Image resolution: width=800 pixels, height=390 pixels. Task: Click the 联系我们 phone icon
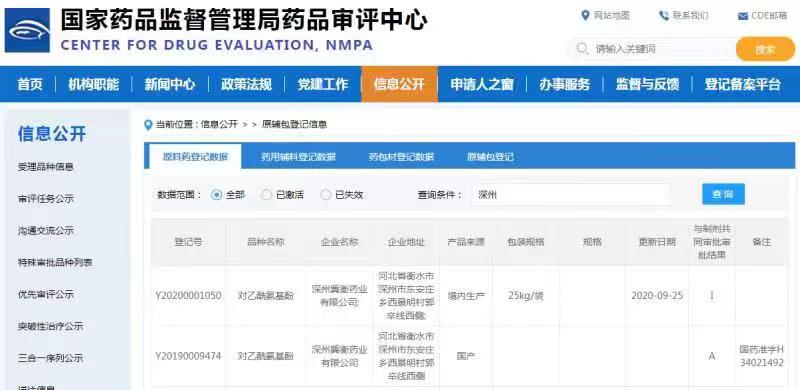tap(664, 15)
